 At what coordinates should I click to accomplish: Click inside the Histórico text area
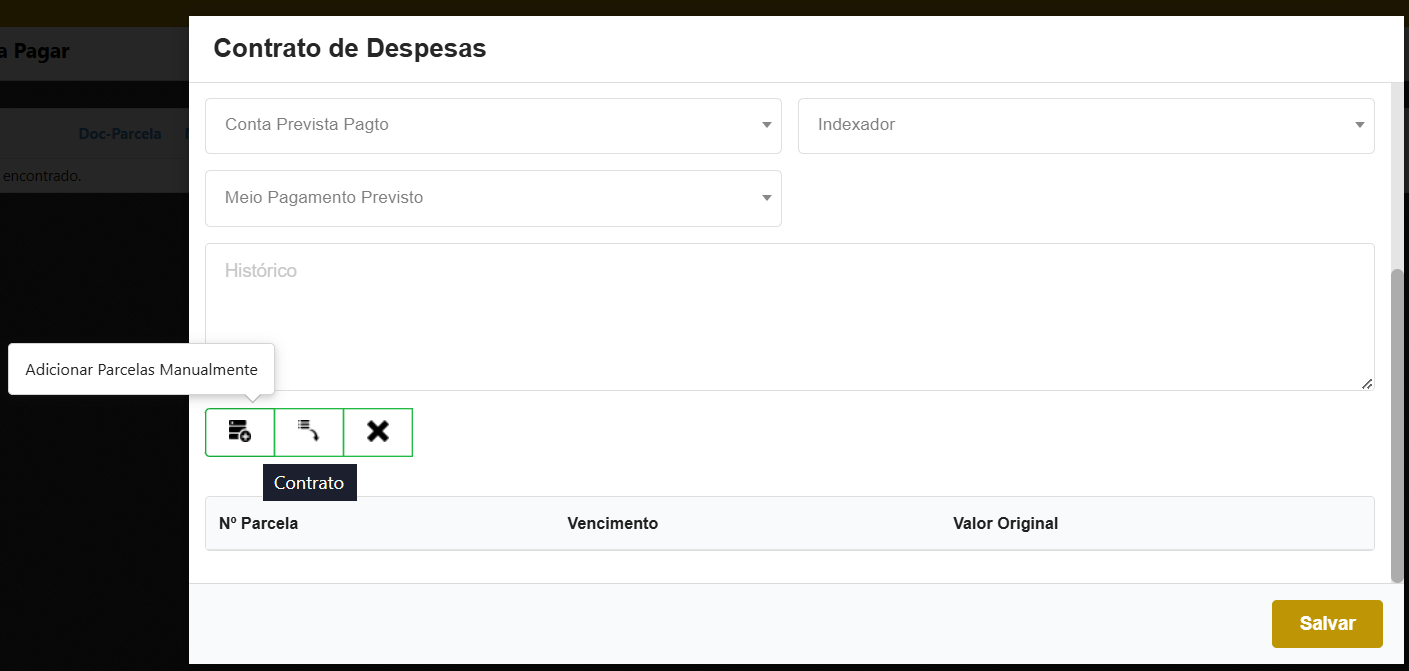pos(790,310)
